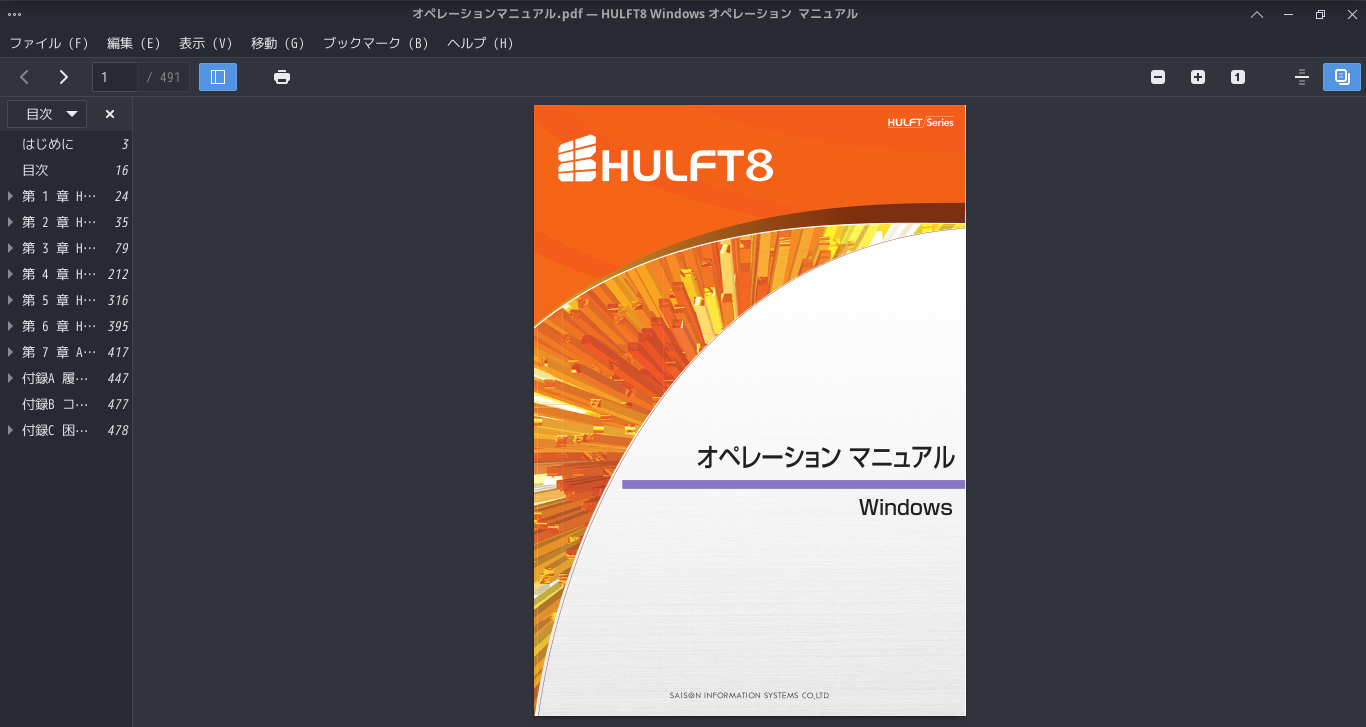Expand the 第 6 章 outline entry
This screenshot has height=727, width=1366.
point(11,326)
